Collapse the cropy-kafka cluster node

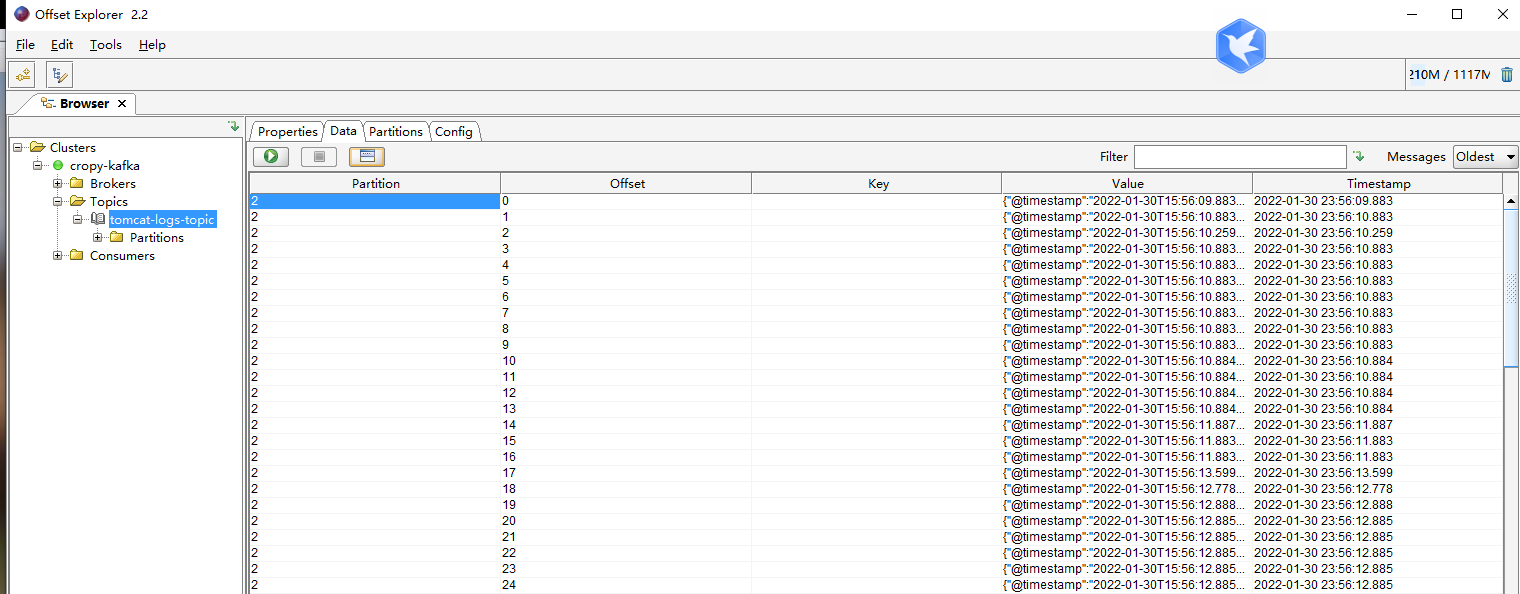tap(38, 166)
